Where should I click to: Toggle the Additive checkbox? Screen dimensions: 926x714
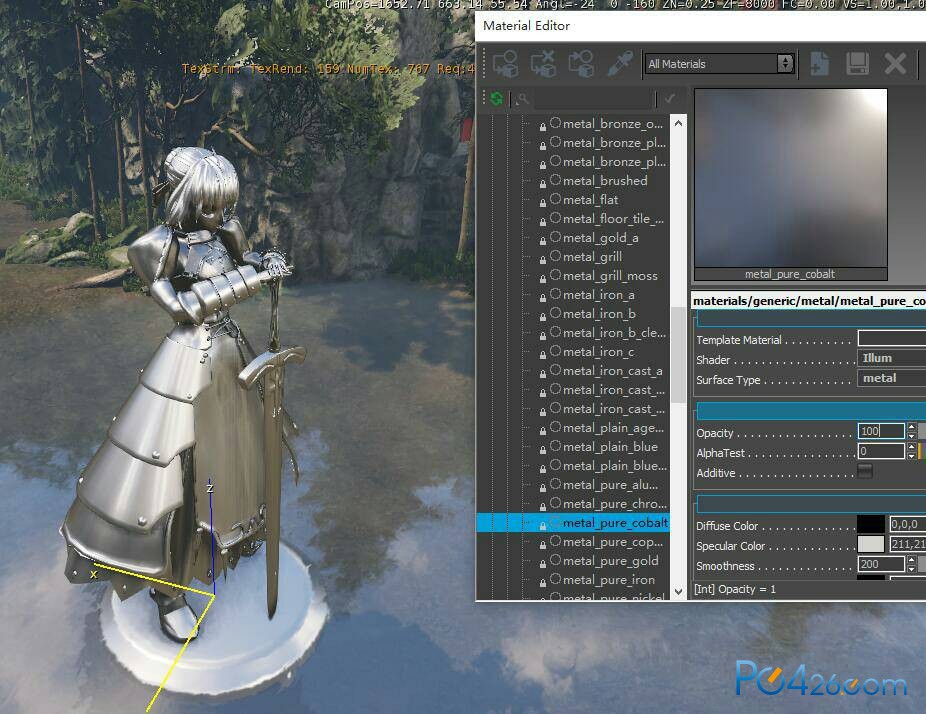(x=865, y=471)
